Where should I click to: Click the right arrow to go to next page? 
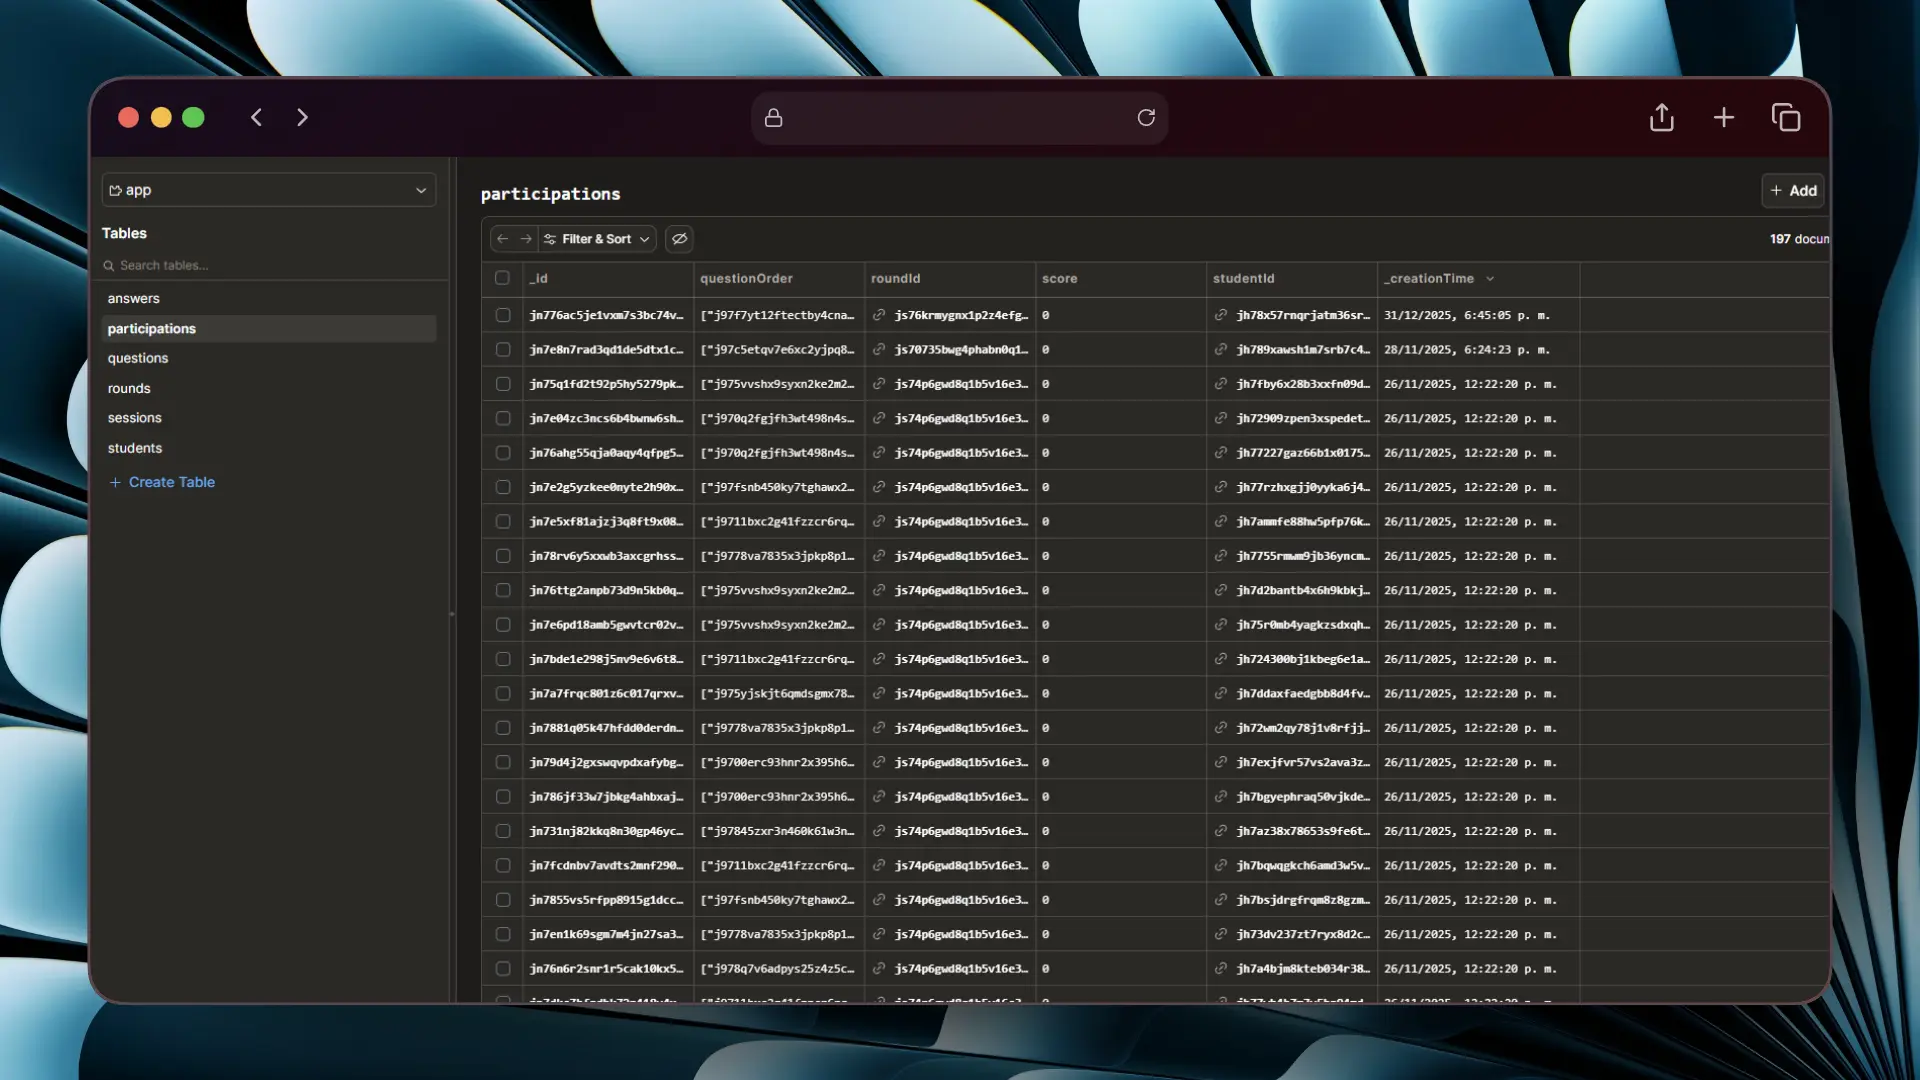pos(526,239)
